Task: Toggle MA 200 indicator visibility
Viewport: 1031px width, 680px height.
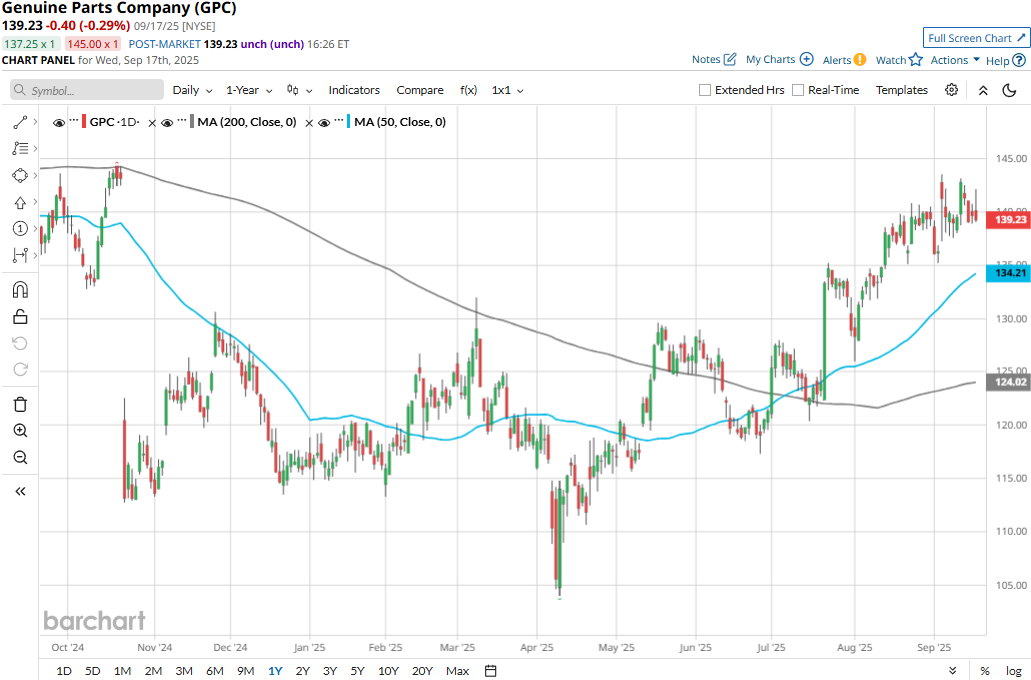Action: (167, 123)
